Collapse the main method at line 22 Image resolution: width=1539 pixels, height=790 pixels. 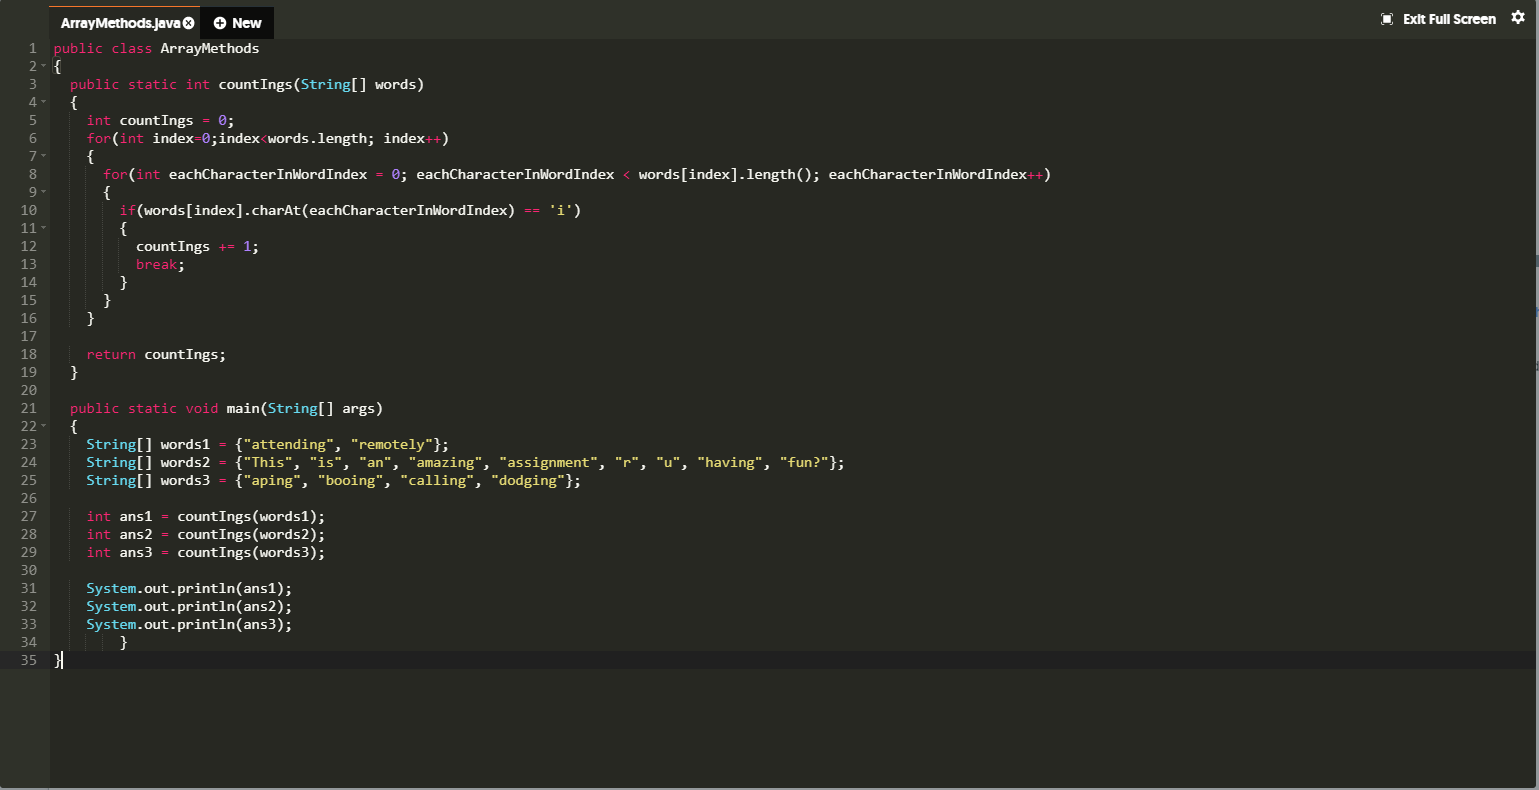[42, 426]
